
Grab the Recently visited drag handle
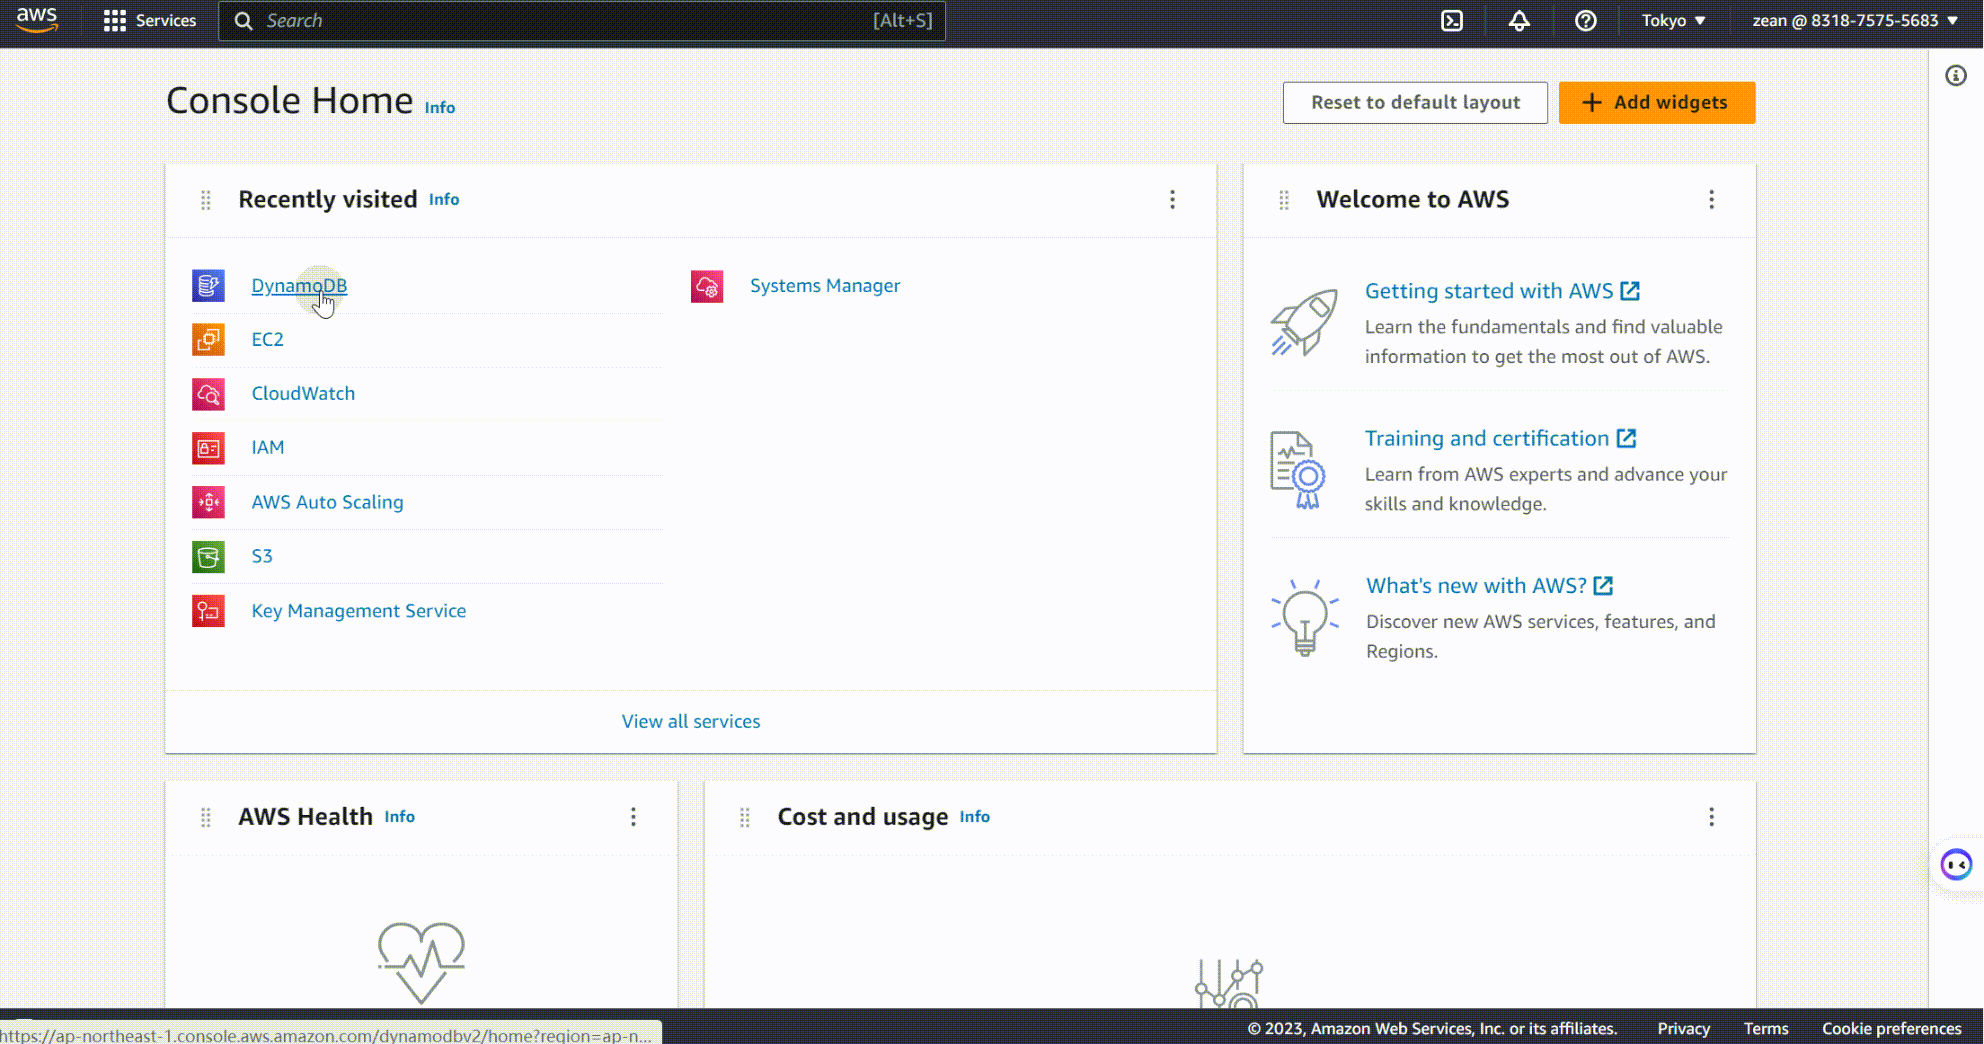(x=206, y=200)
